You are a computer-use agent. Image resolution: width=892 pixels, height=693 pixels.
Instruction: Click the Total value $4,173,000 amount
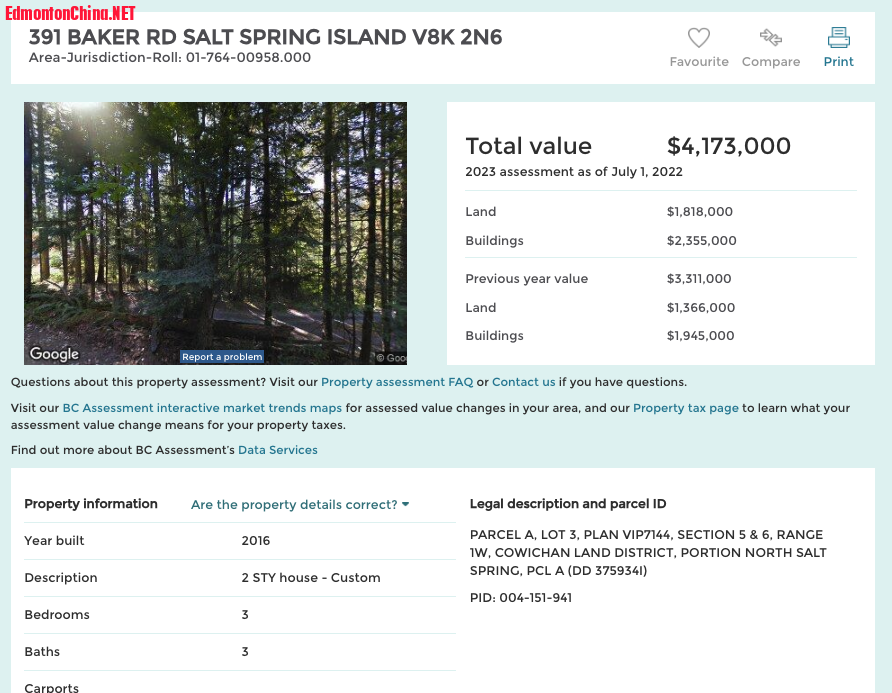pyautogui.click(x=728, y=146)
